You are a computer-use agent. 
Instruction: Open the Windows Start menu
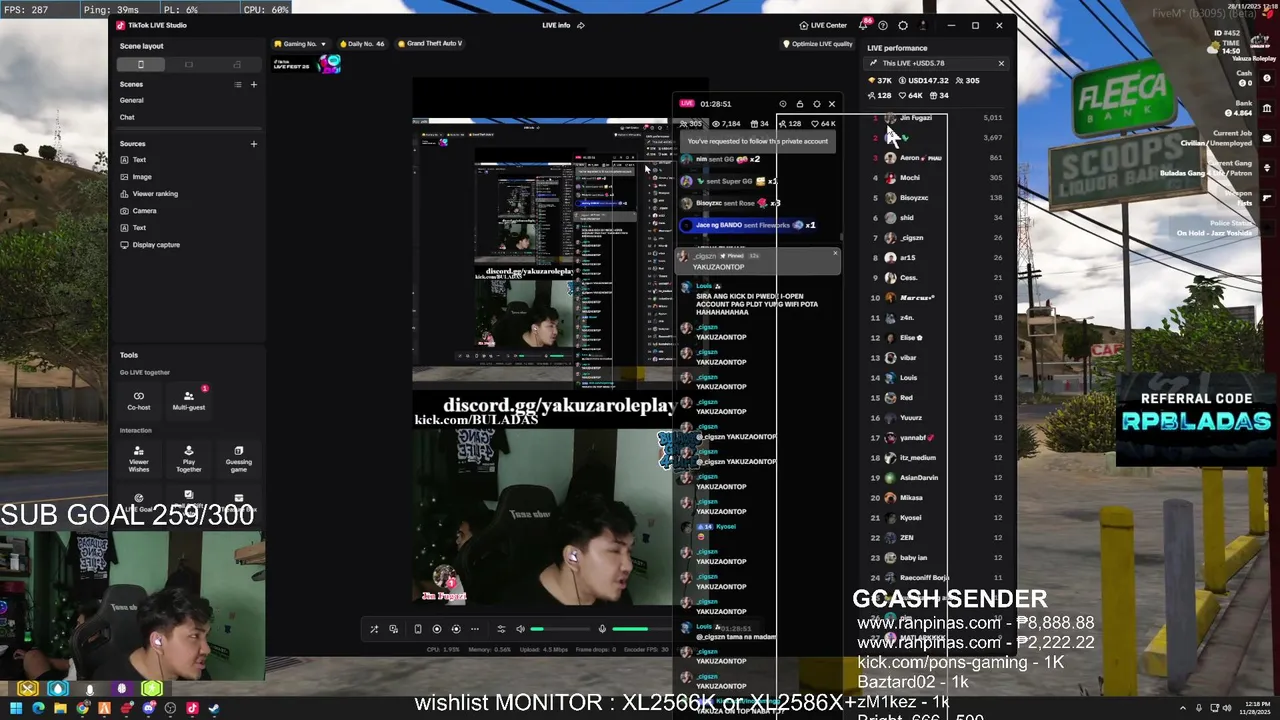click(x=16, y=708)
